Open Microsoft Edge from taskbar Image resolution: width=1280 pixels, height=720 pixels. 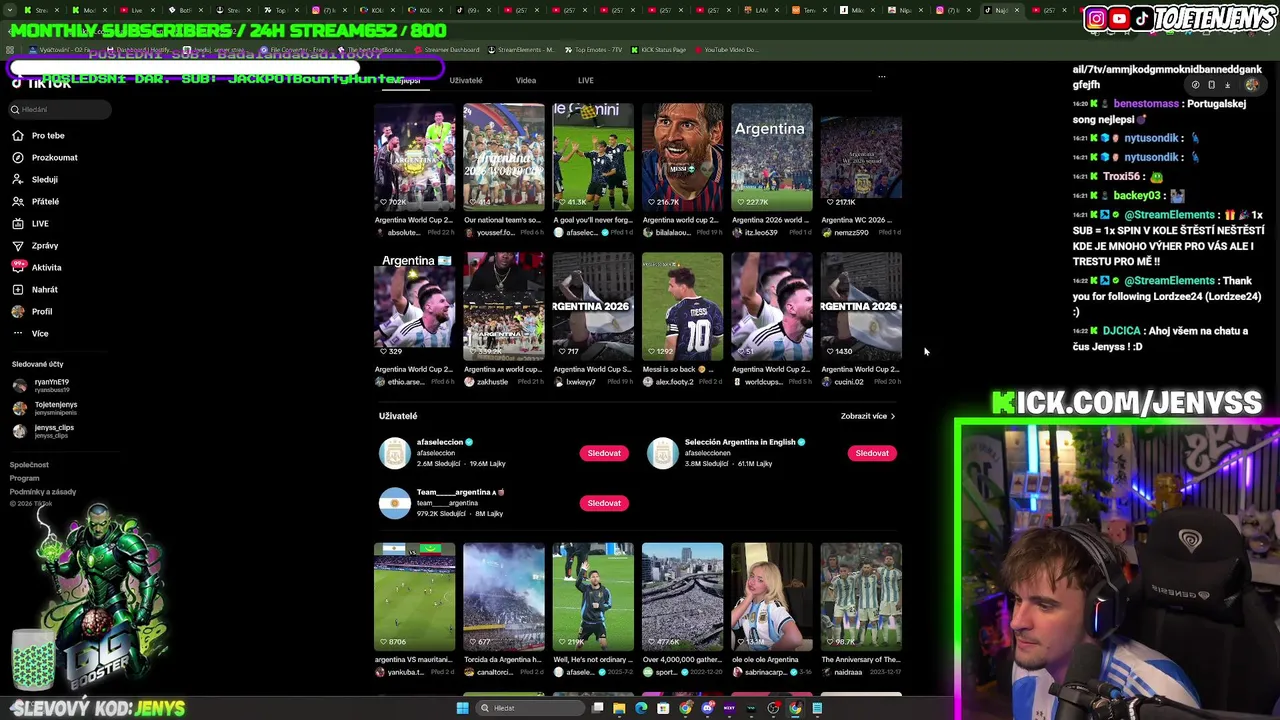(641, 708)
